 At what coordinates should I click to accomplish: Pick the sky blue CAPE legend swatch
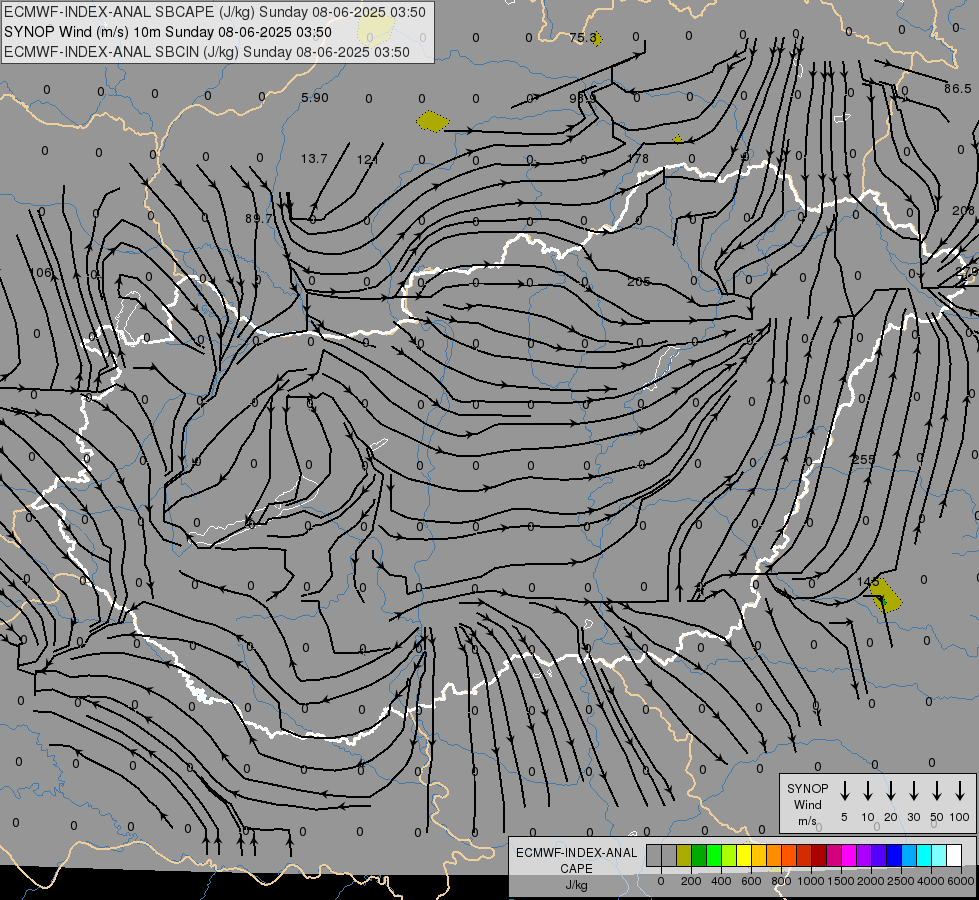(908, 855)
